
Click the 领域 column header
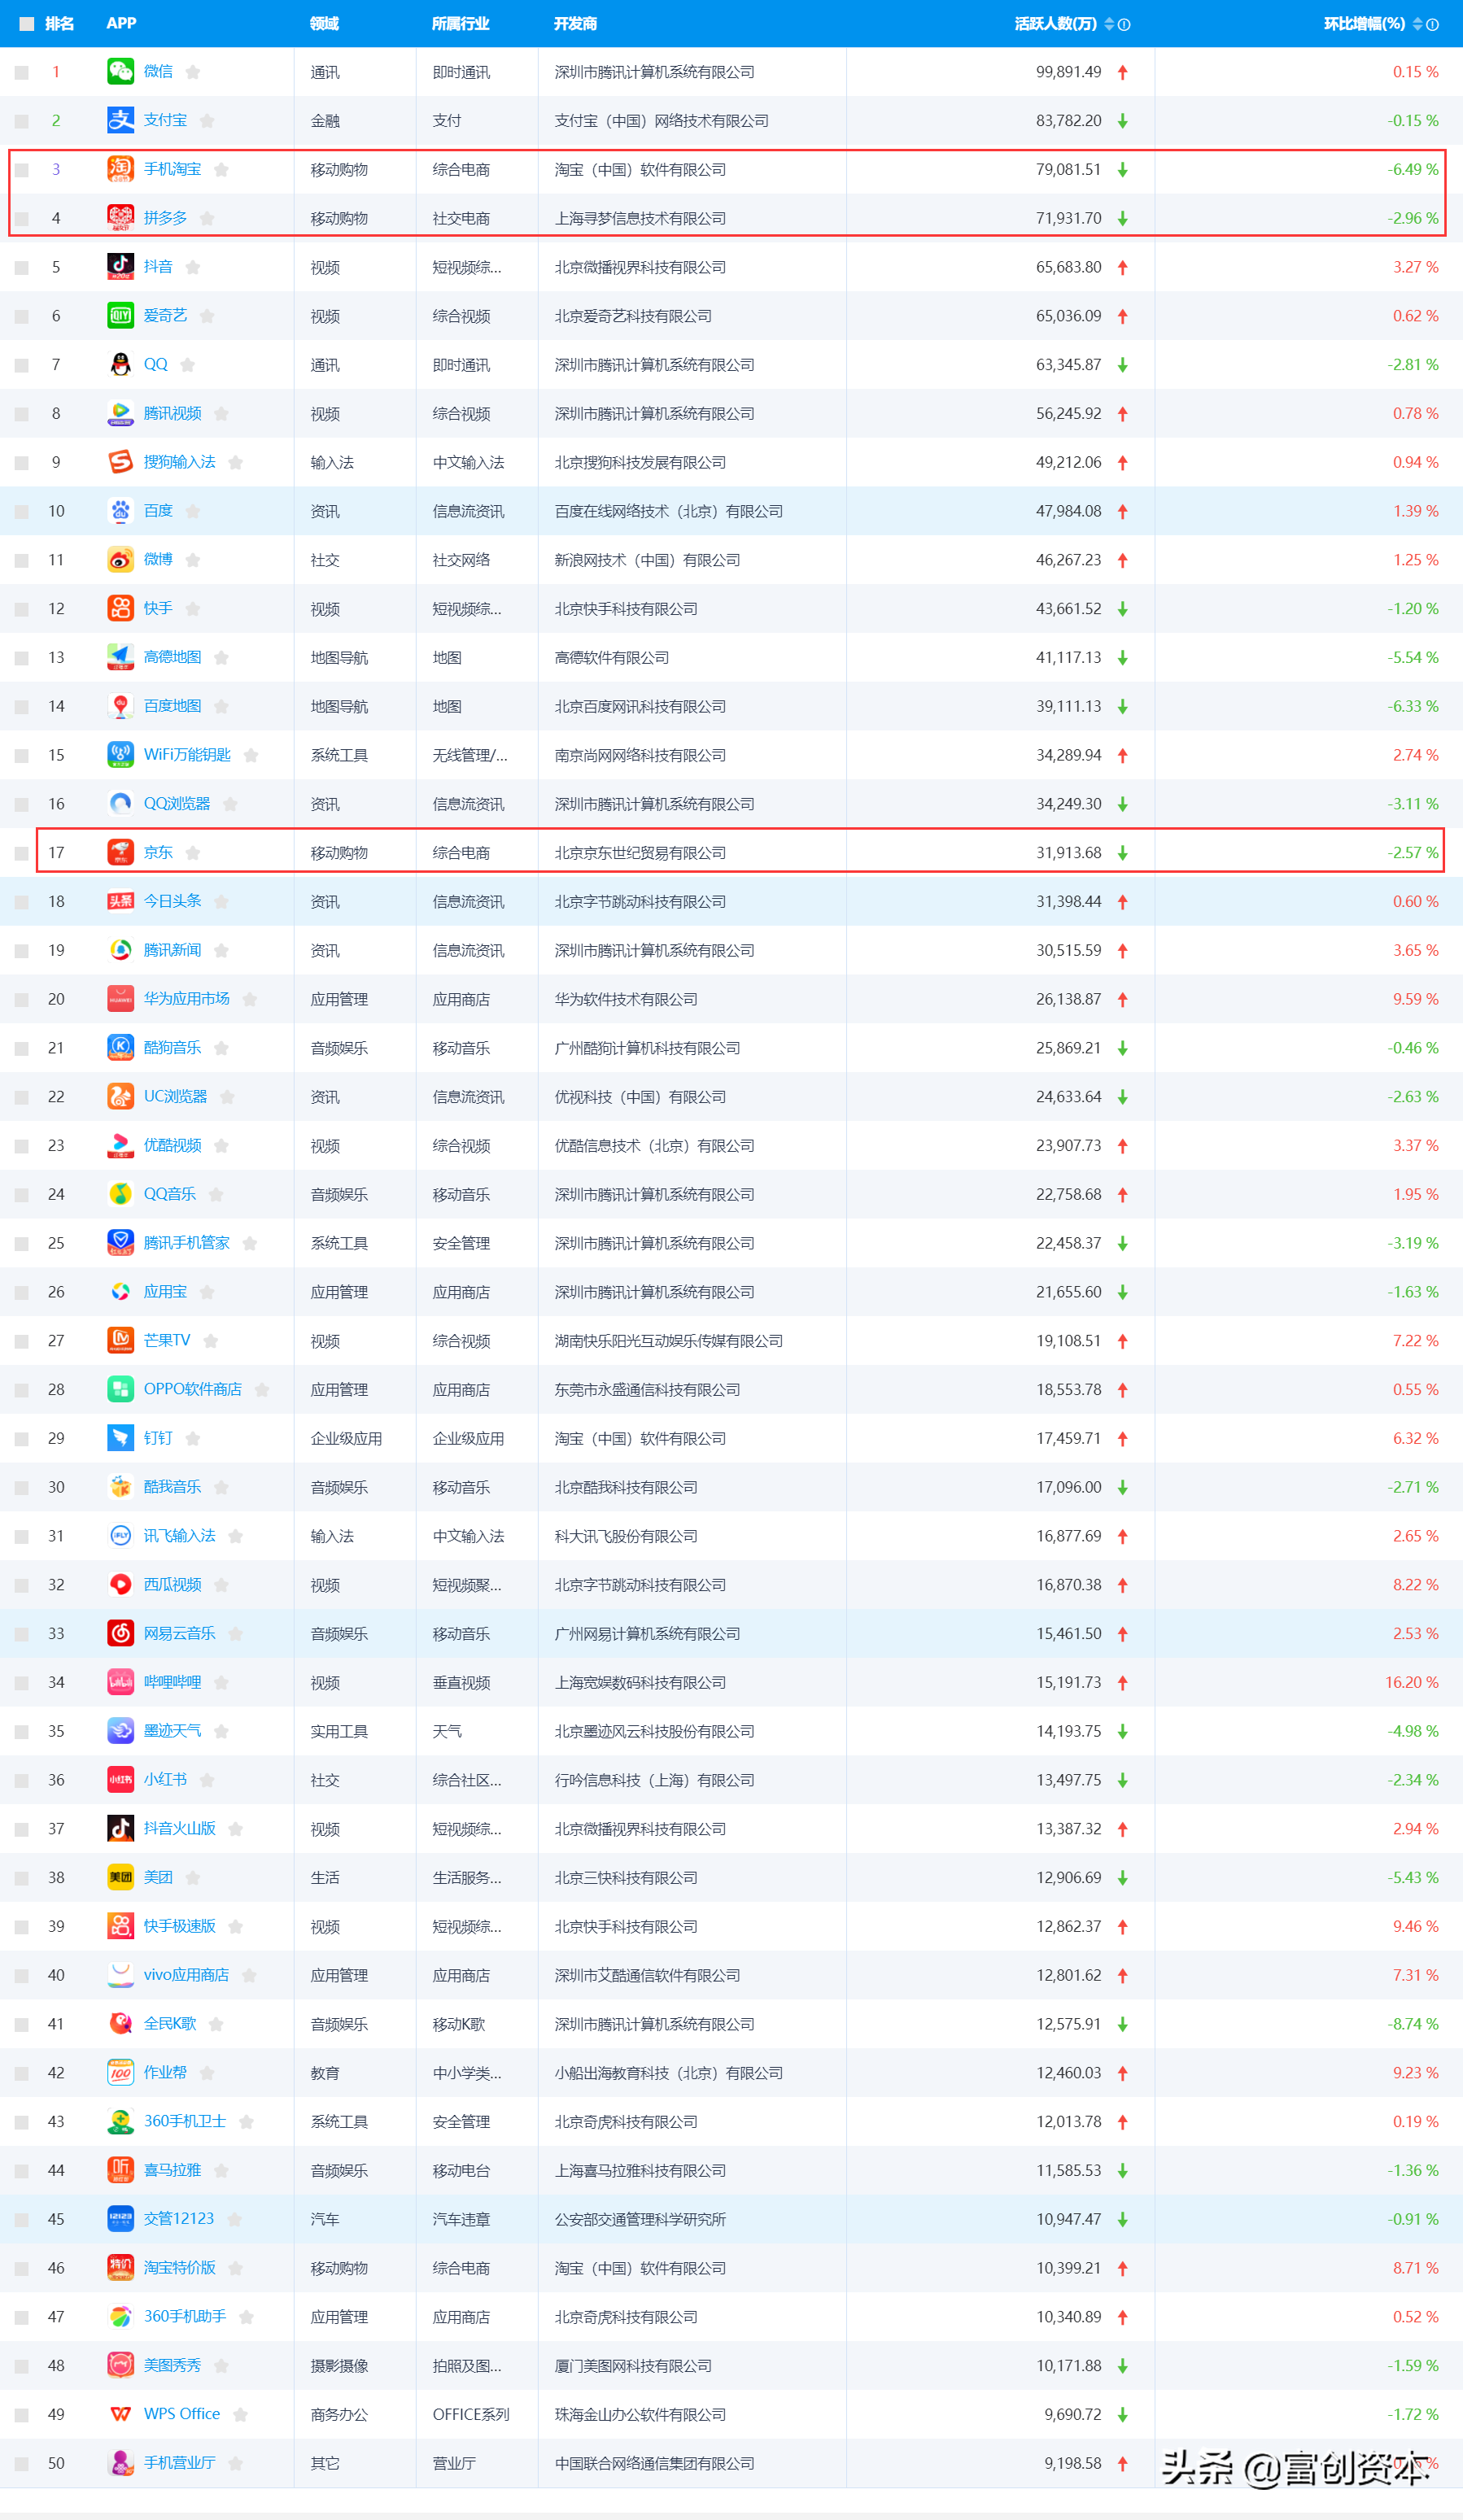click(x=324, y=24)
